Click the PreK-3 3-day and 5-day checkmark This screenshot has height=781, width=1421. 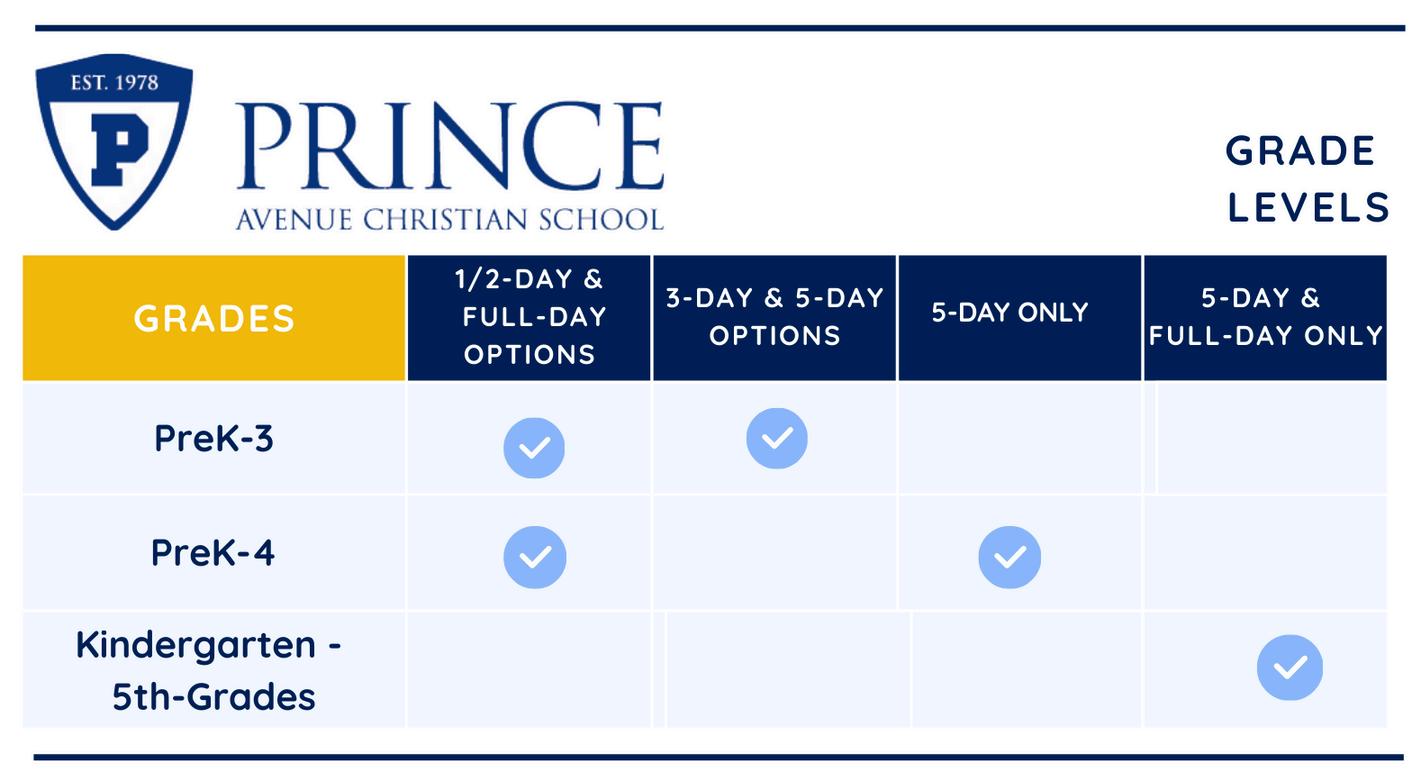click(x=777, y=438)
